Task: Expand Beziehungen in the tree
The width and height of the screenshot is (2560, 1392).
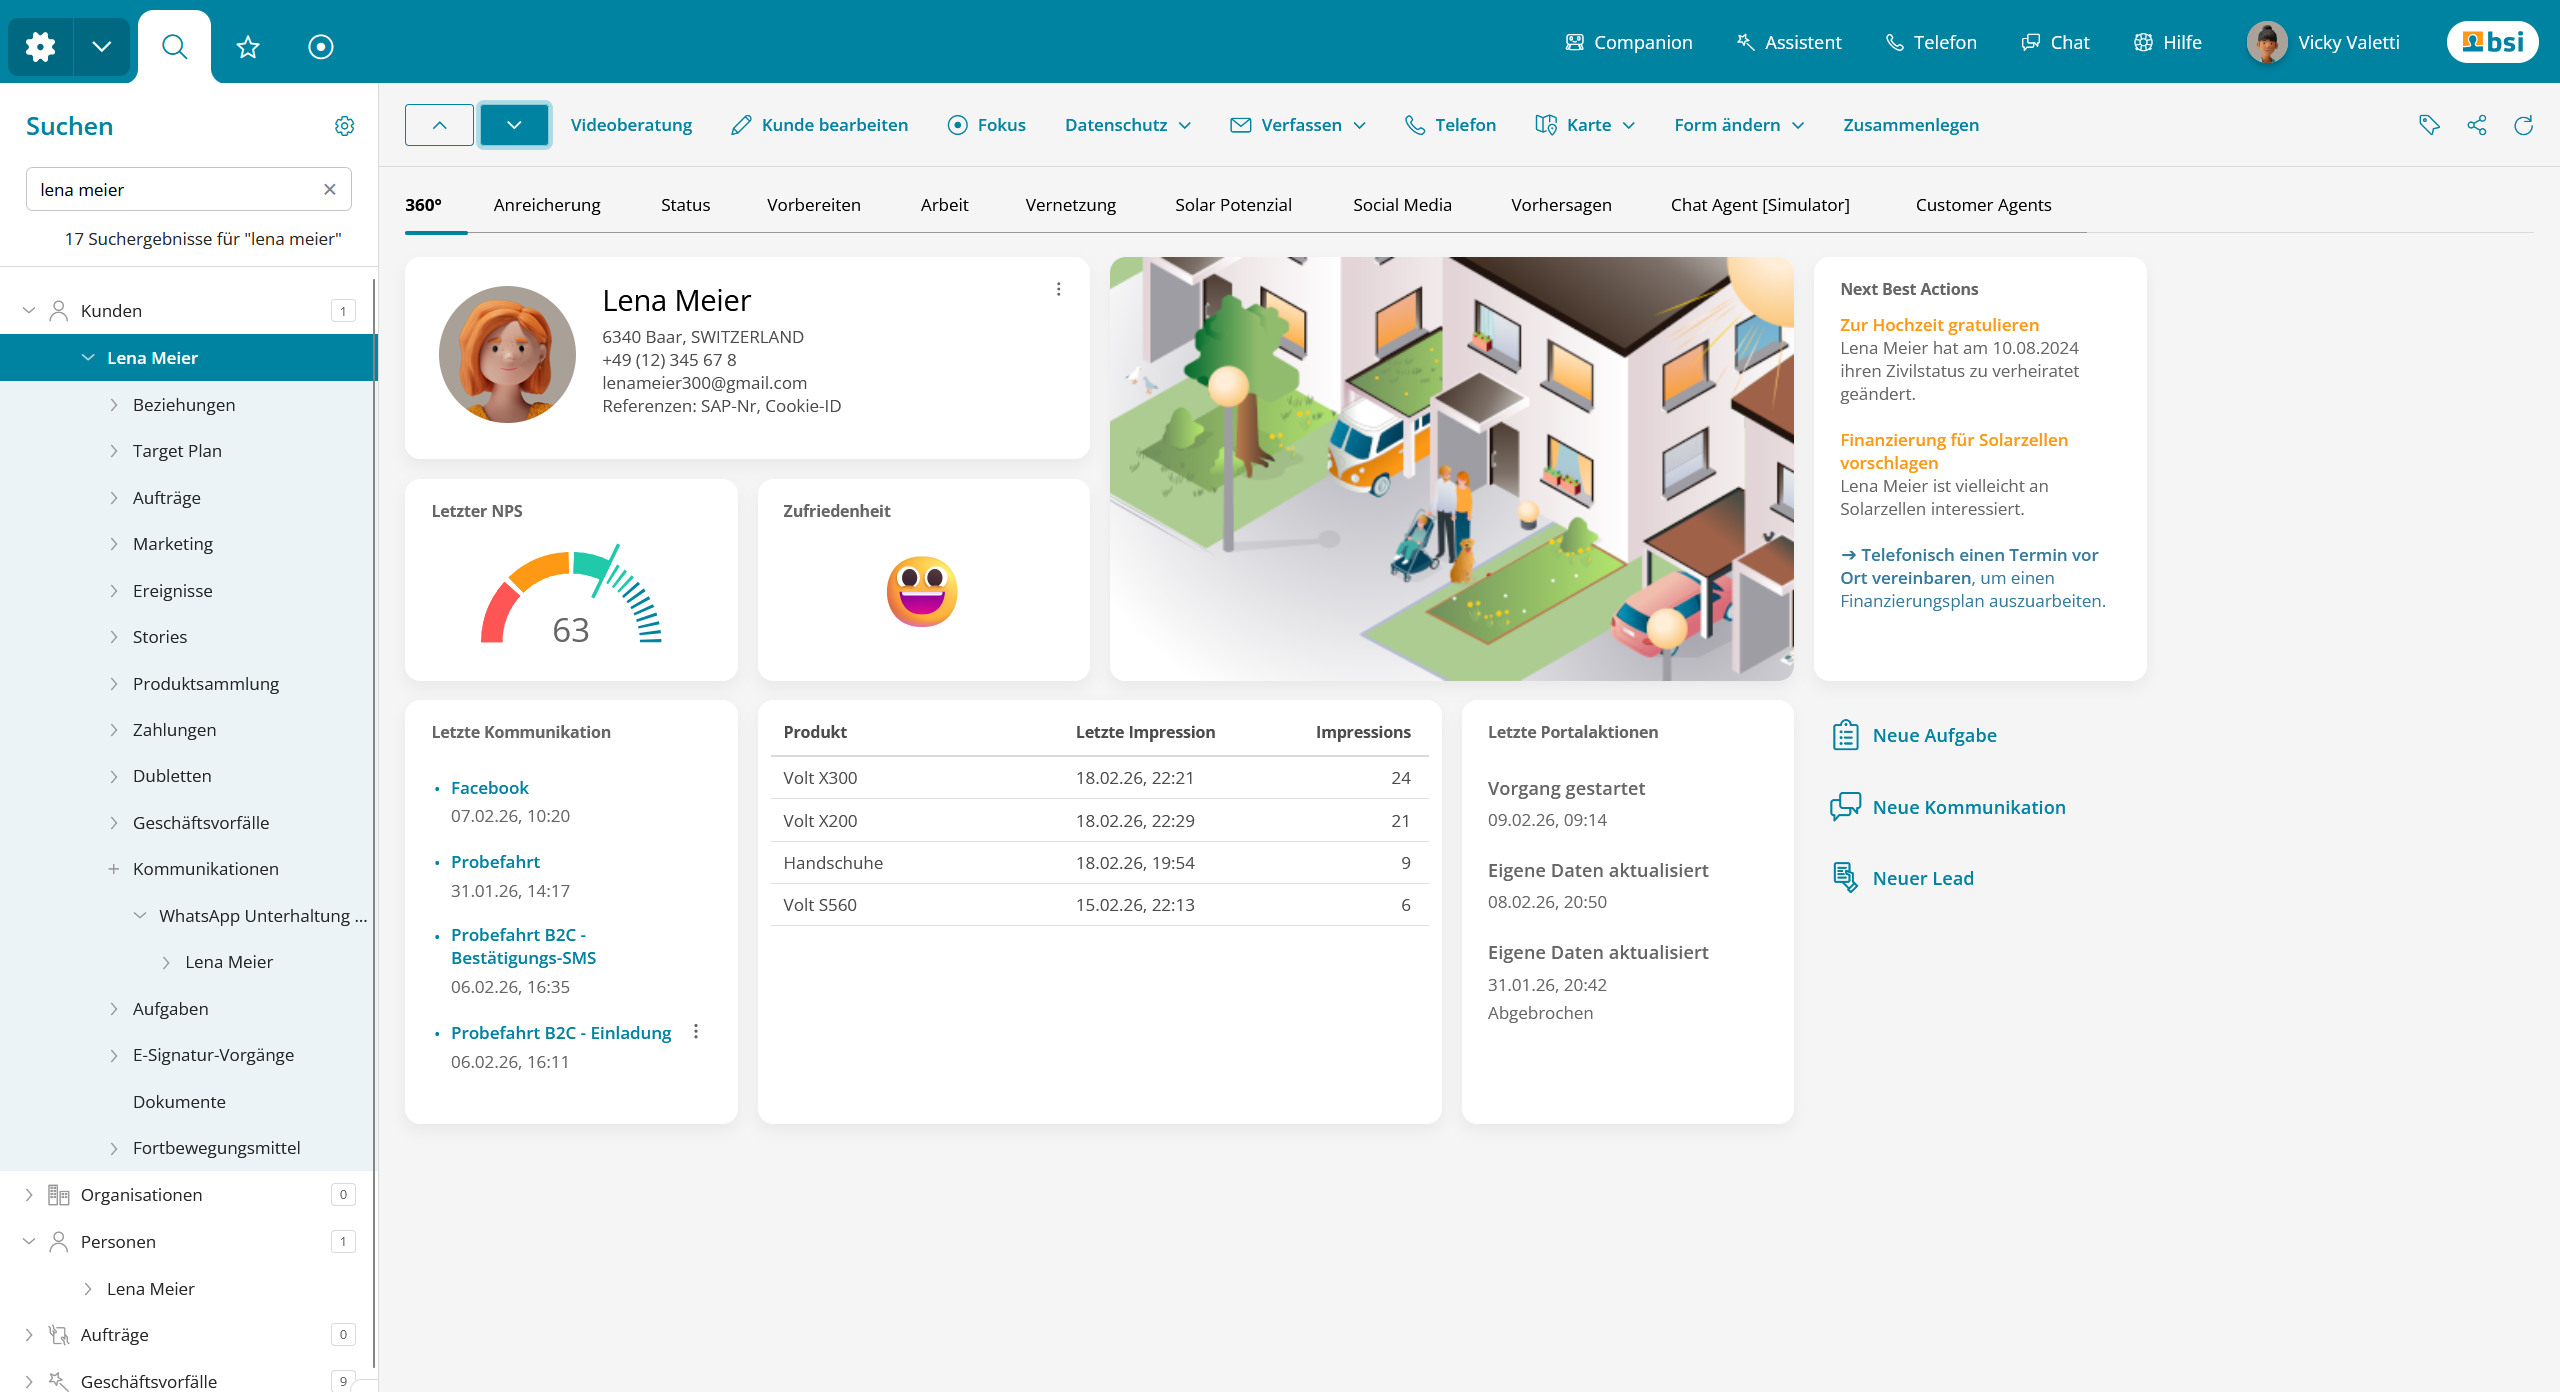Action: (113, 405)
